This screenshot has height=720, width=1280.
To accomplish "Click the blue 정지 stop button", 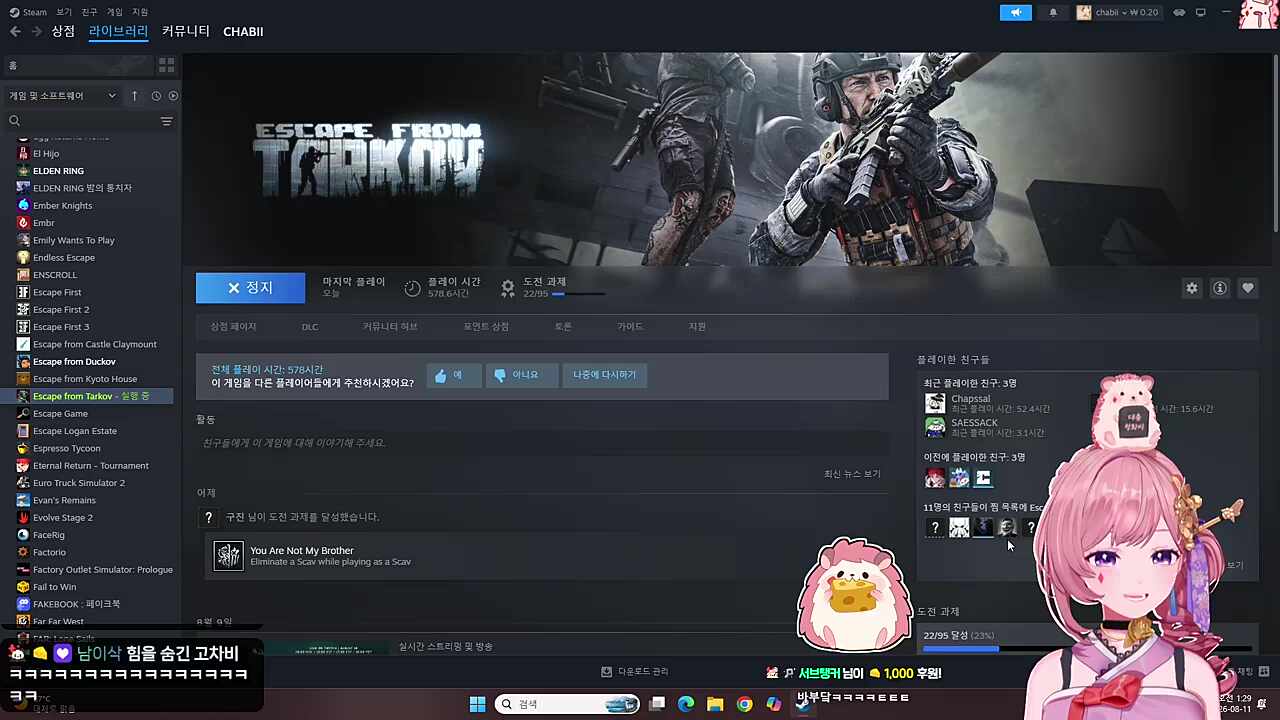I will pos(250,288).
